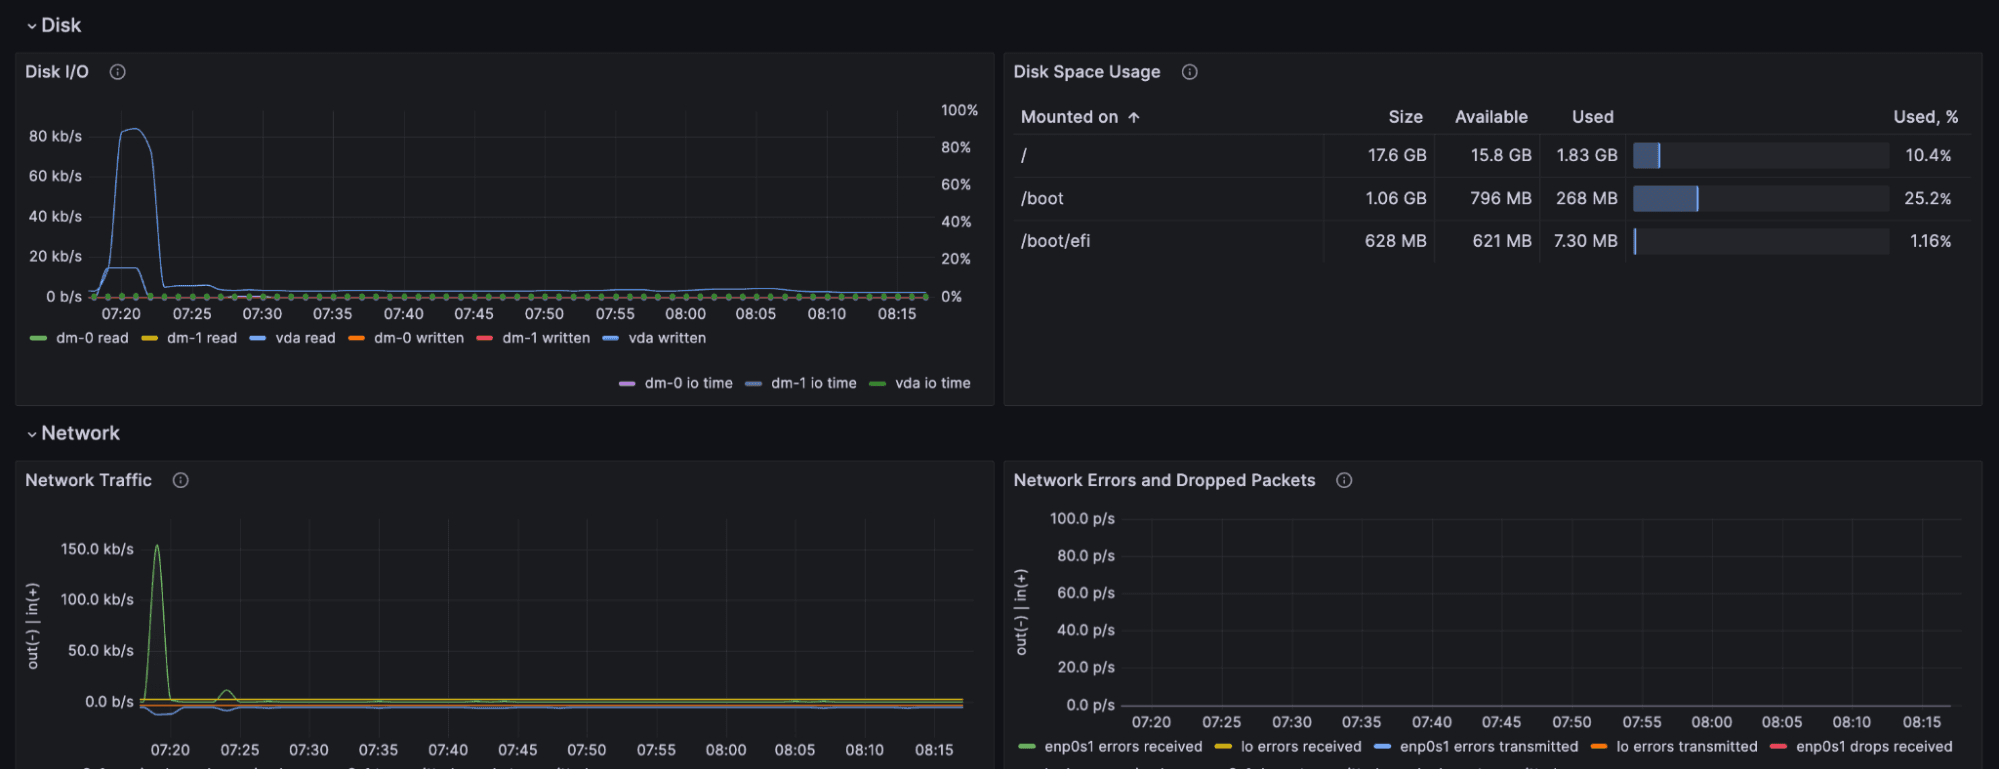The image size is (1999, 770).
Task: Click Network Errors and Dropped Packets title
Action: pos(1165,480)
